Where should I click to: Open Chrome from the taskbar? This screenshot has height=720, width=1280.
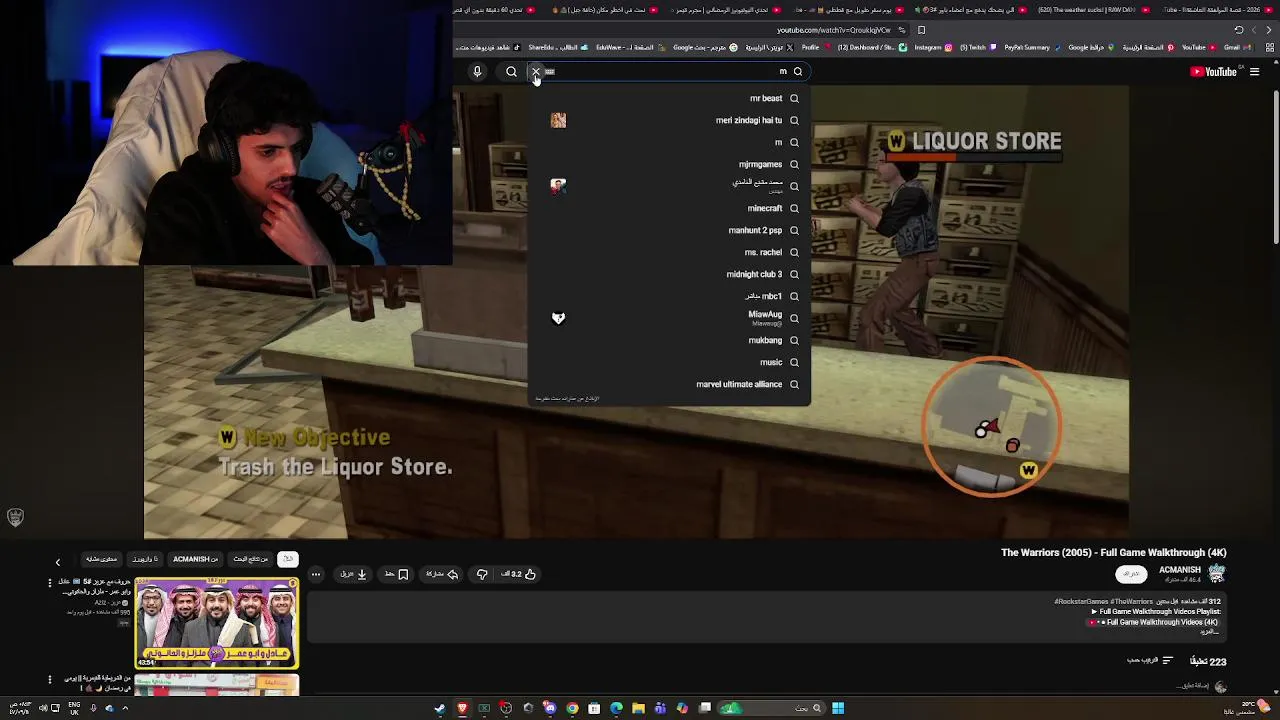pos(572,708)
